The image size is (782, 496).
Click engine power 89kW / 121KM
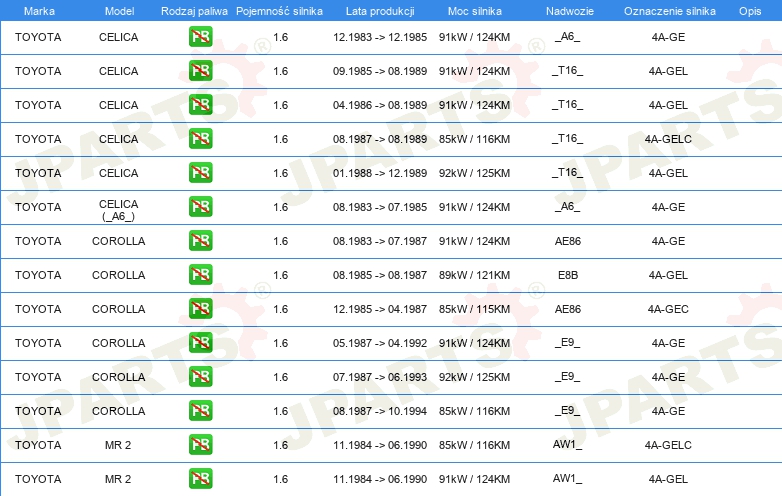[x=474, y=275]
